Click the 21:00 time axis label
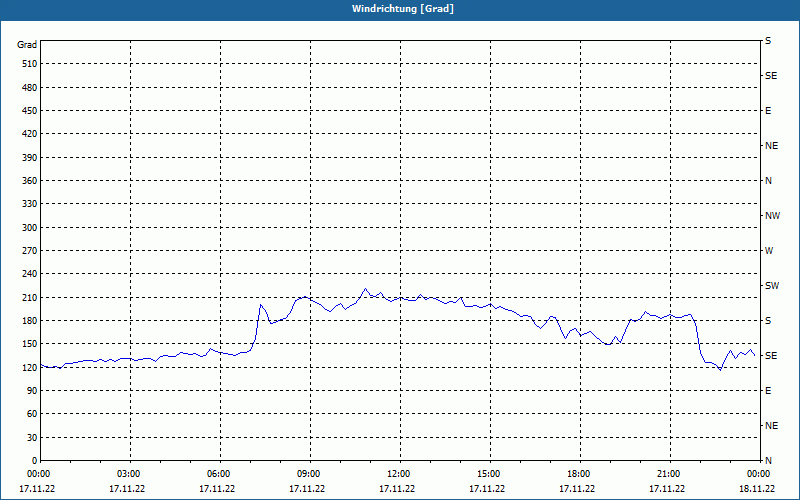 670,474
